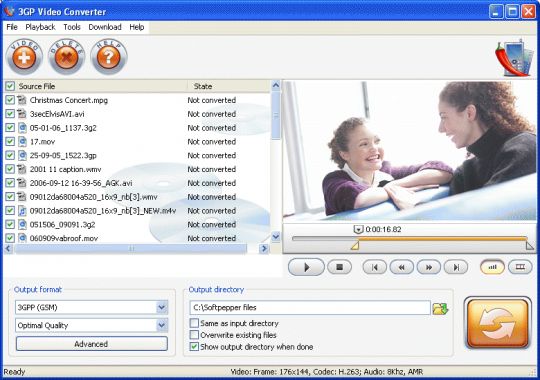This screenshot has width=540, height=380.
Task: Click the trim end marker on the timeline
Action: tap(529, 245)
